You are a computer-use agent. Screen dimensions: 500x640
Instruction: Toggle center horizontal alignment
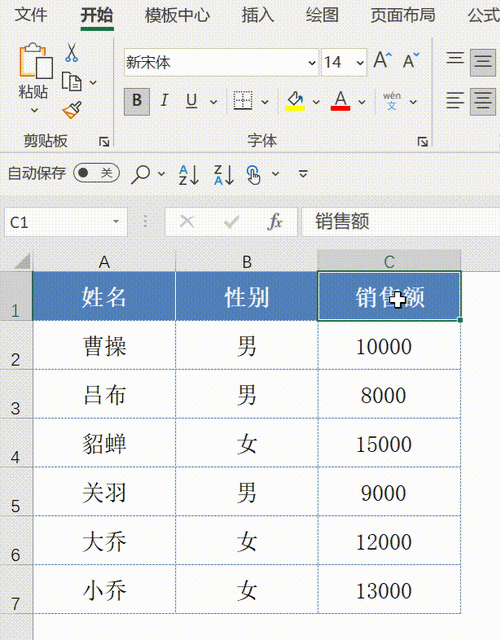click(x=482, y=101)
